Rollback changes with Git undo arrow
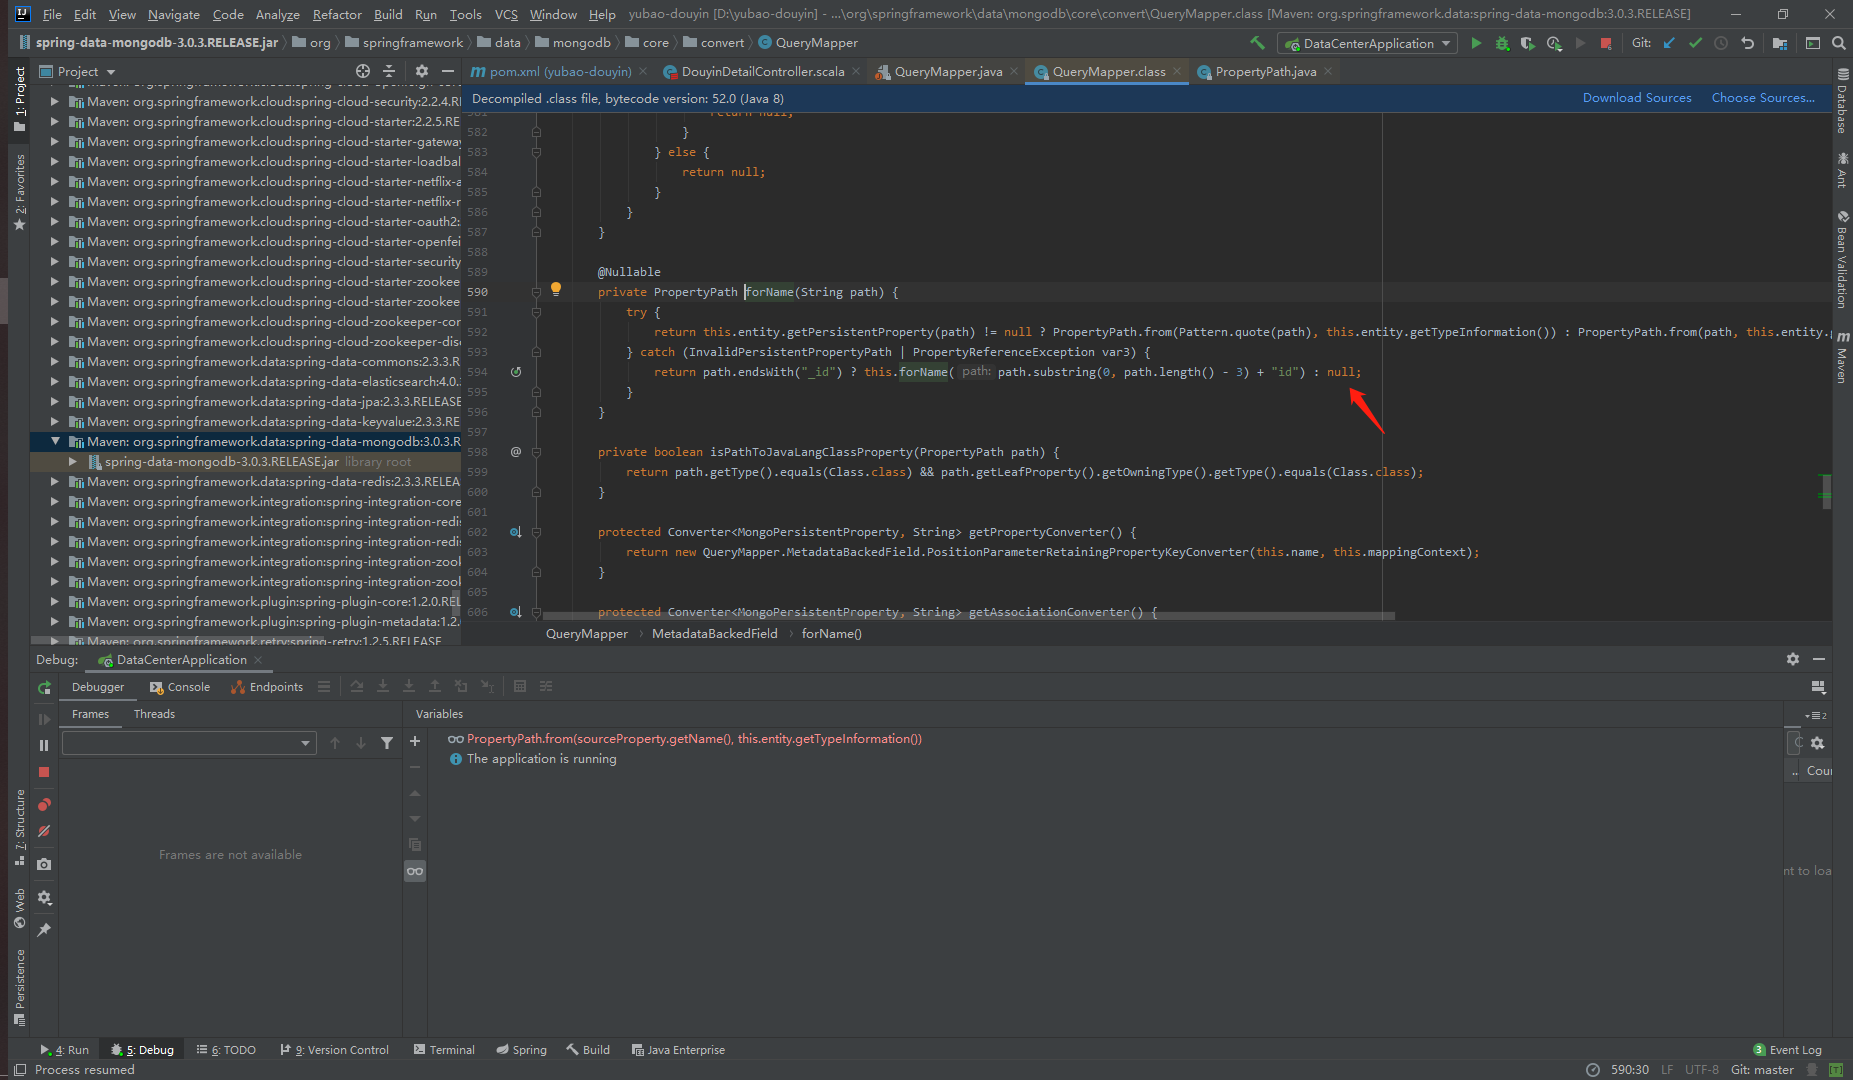The height and width of the screenshot is (1080, 1853). [1747, 43]
